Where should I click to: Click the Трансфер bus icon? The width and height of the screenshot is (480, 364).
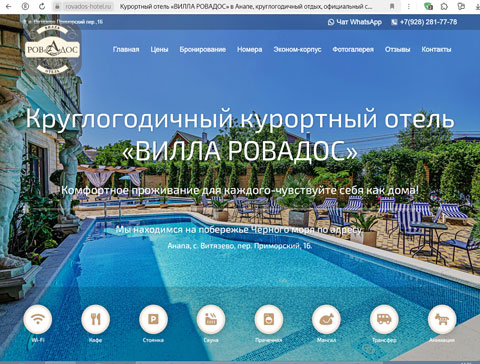click(x=384, y=319)
